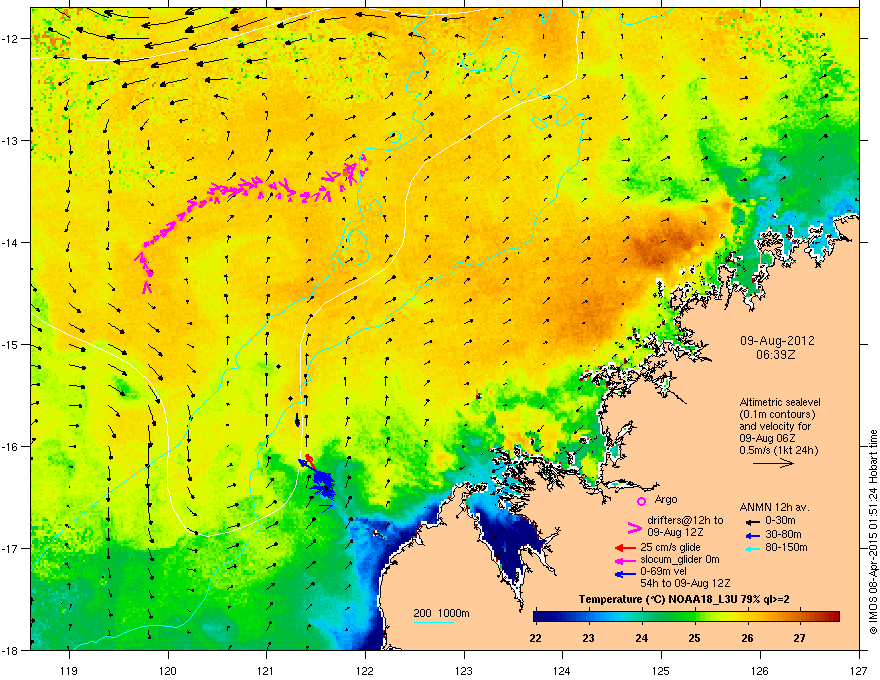
Task: Click the "30-80m" depth label
Action: [x=783, y=534]
